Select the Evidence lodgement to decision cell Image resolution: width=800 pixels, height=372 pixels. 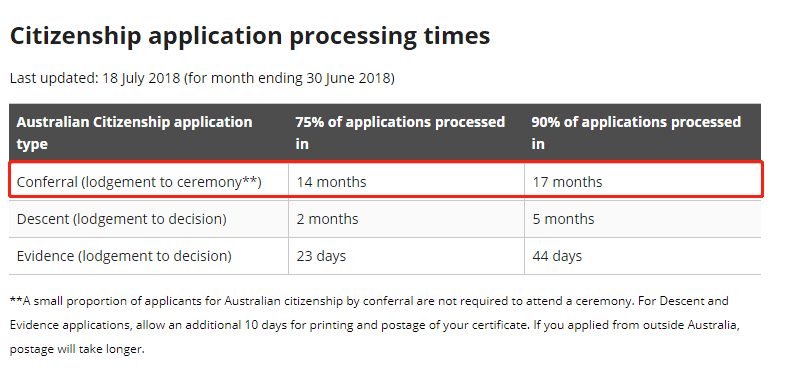point(148,256)
